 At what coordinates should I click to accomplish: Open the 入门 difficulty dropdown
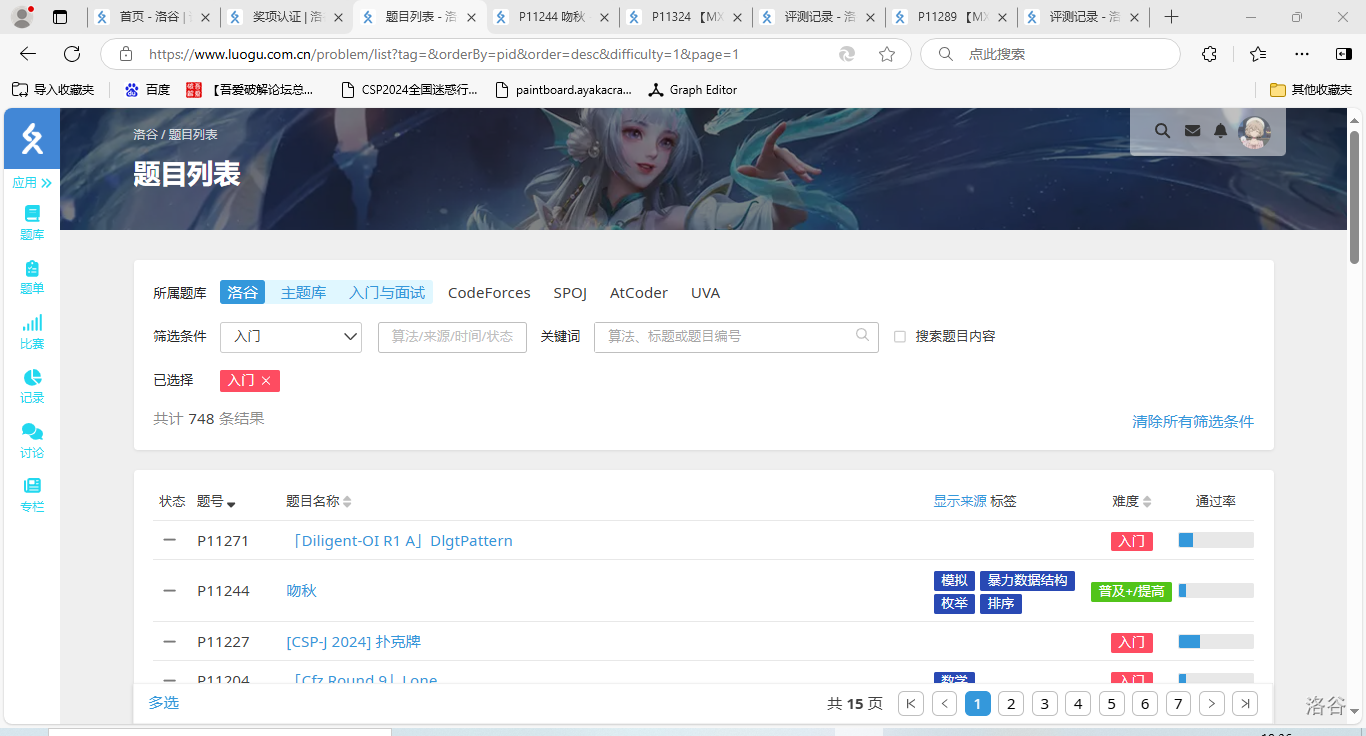291,337
